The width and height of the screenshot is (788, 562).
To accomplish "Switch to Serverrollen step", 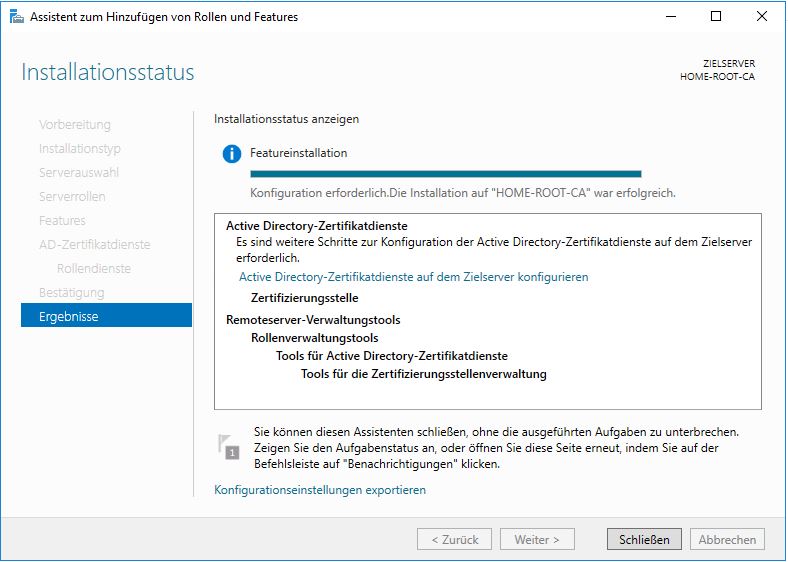I will pos(72,197).
